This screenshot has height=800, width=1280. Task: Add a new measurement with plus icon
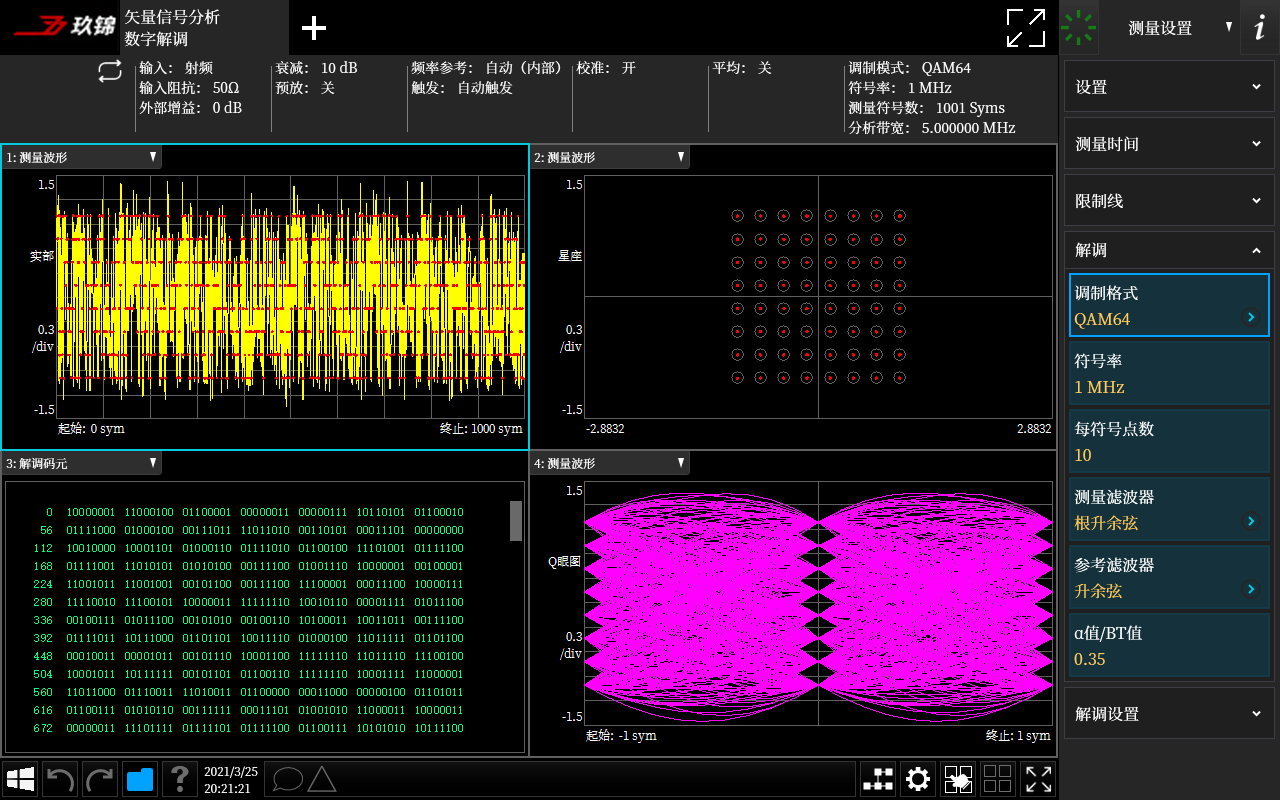pos(314,28)
